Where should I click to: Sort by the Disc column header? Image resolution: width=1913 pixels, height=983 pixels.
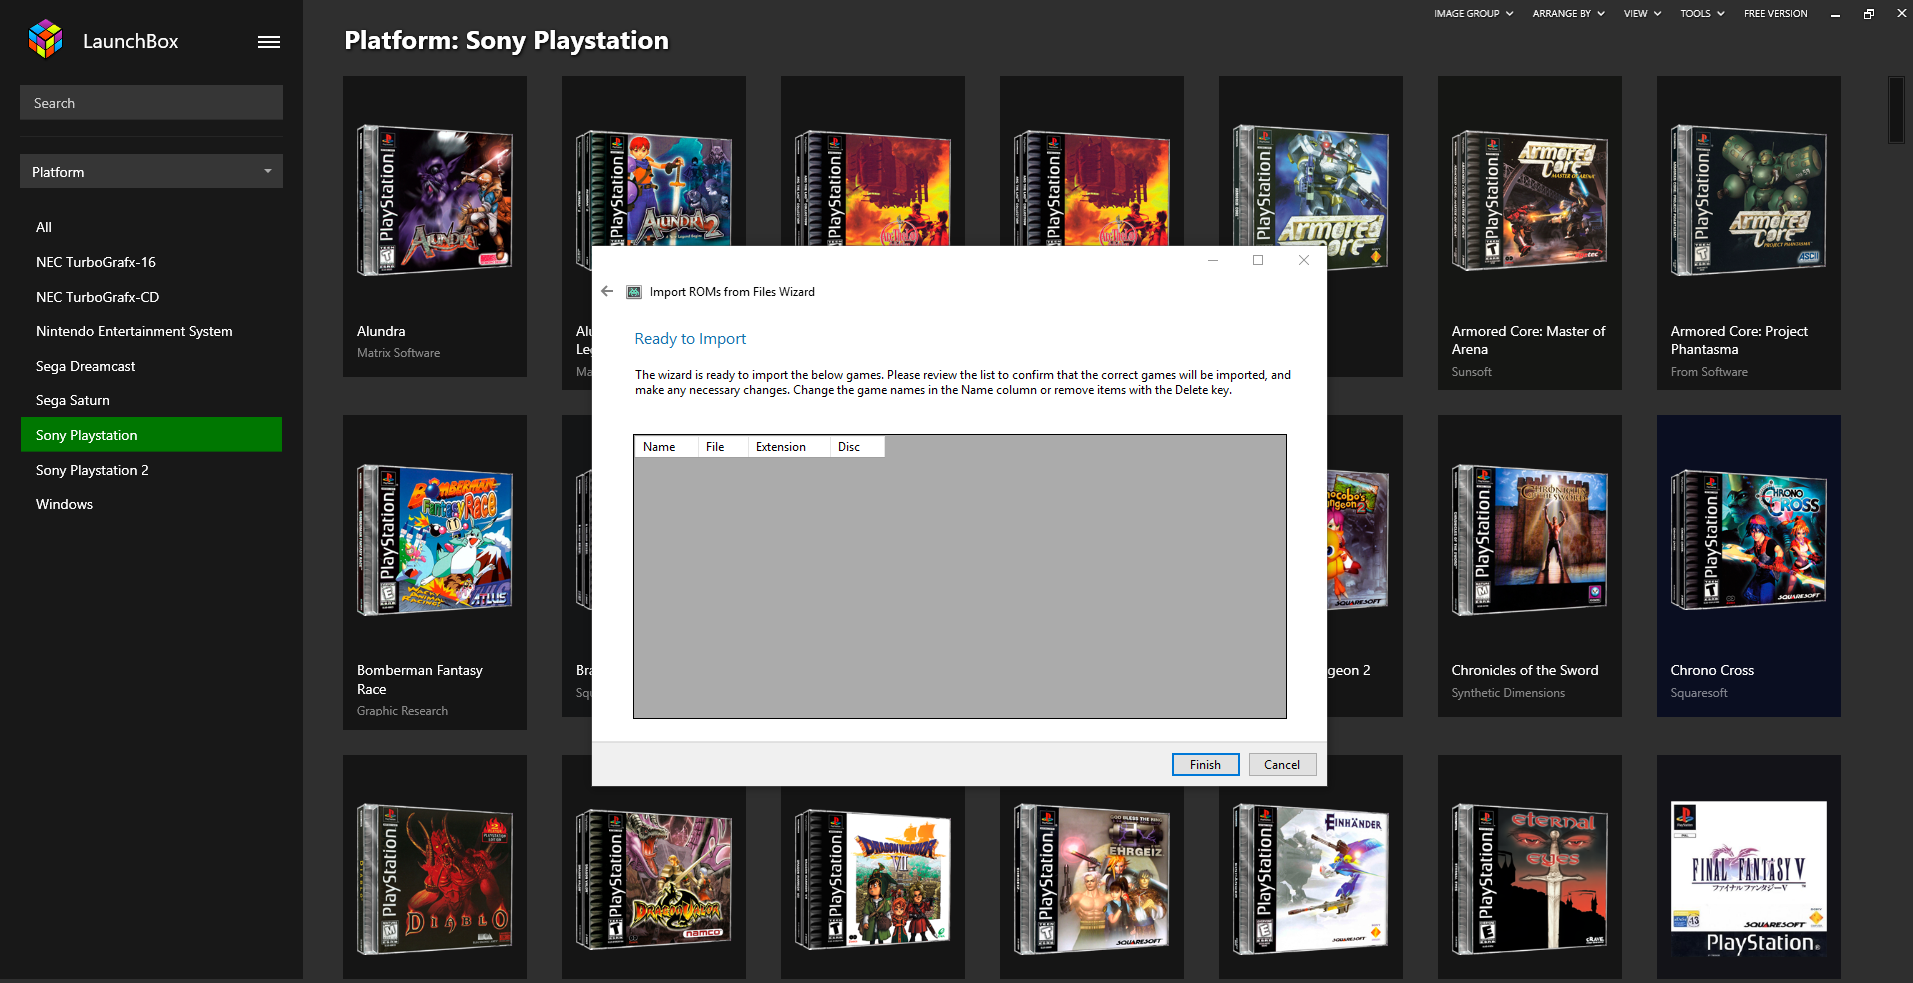click(x=857, y=447)
